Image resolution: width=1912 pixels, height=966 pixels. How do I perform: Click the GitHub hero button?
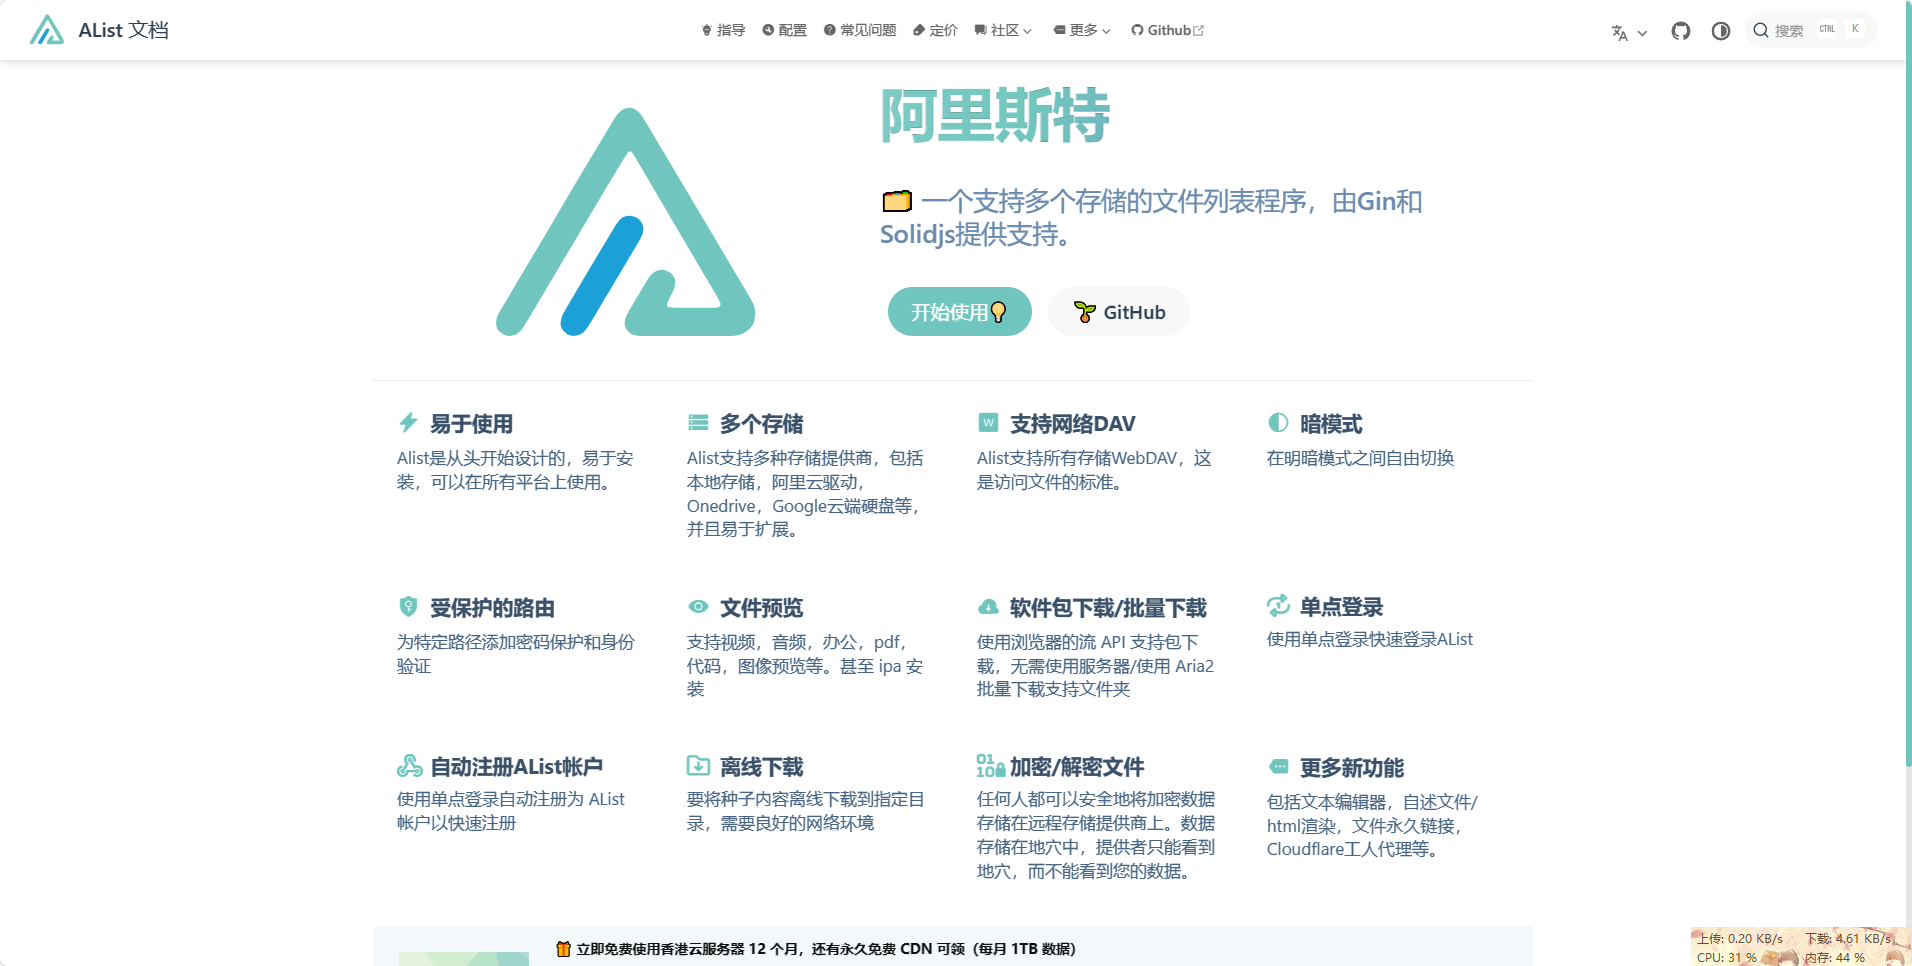[1119, 312]
